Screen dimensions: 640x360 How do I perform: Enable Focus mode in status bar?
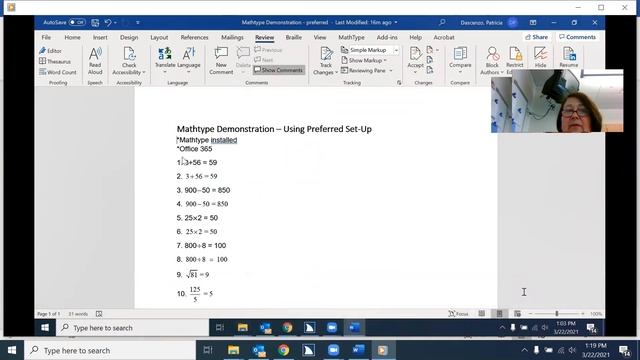coord(458,313)
